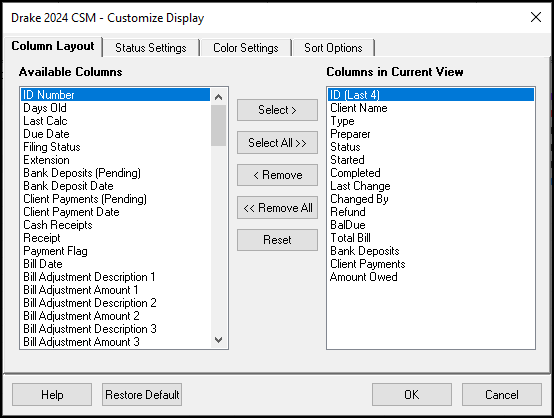Image resolution: width=554 pixels, height=418 pixels.
Task: Confirm the dialog with OK
Action: pyautogui.click(x=412, y=395)
